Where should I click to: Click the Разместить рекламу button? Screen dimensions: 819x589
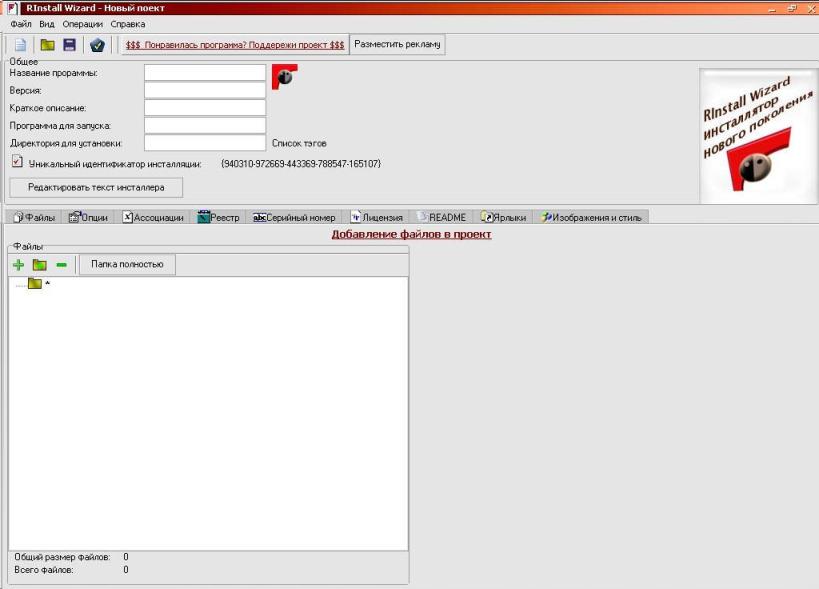point(397,44)
